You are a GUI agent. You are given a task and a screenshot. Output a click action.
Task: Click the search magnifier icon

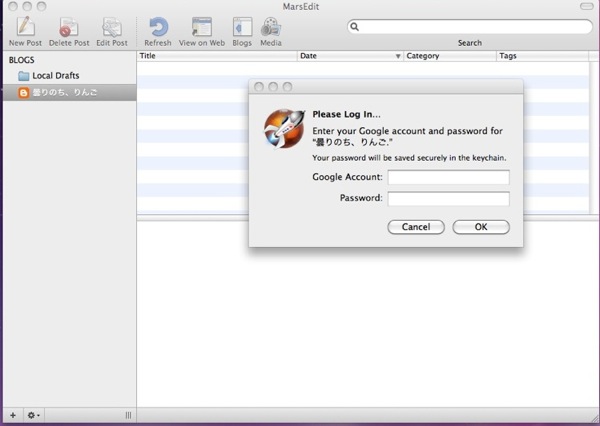coord(355,27)
